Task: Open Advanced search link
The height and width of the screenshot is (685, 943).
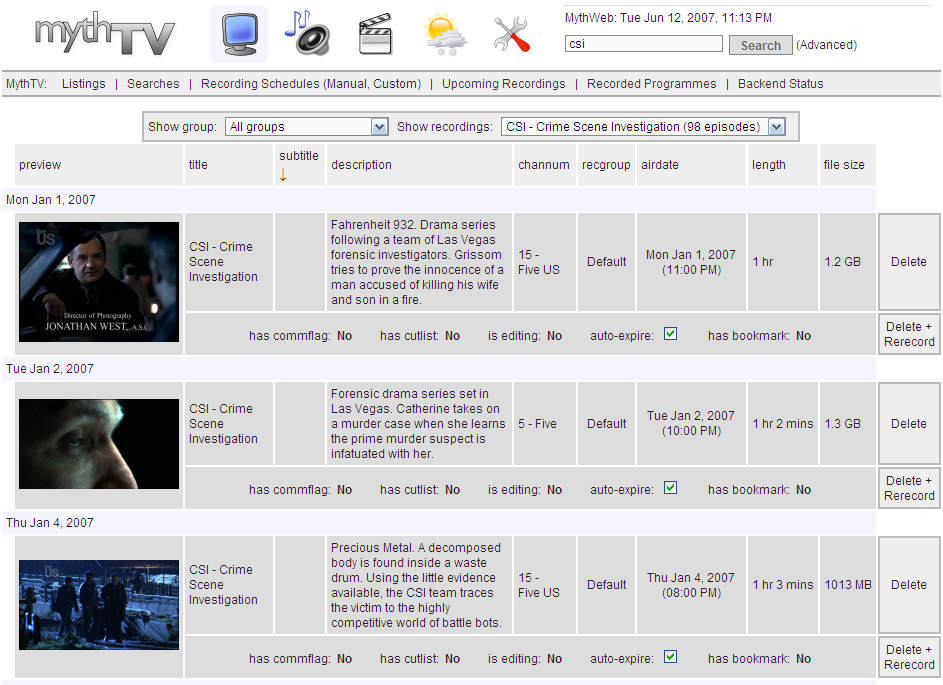Action: (x=827, y=45)
